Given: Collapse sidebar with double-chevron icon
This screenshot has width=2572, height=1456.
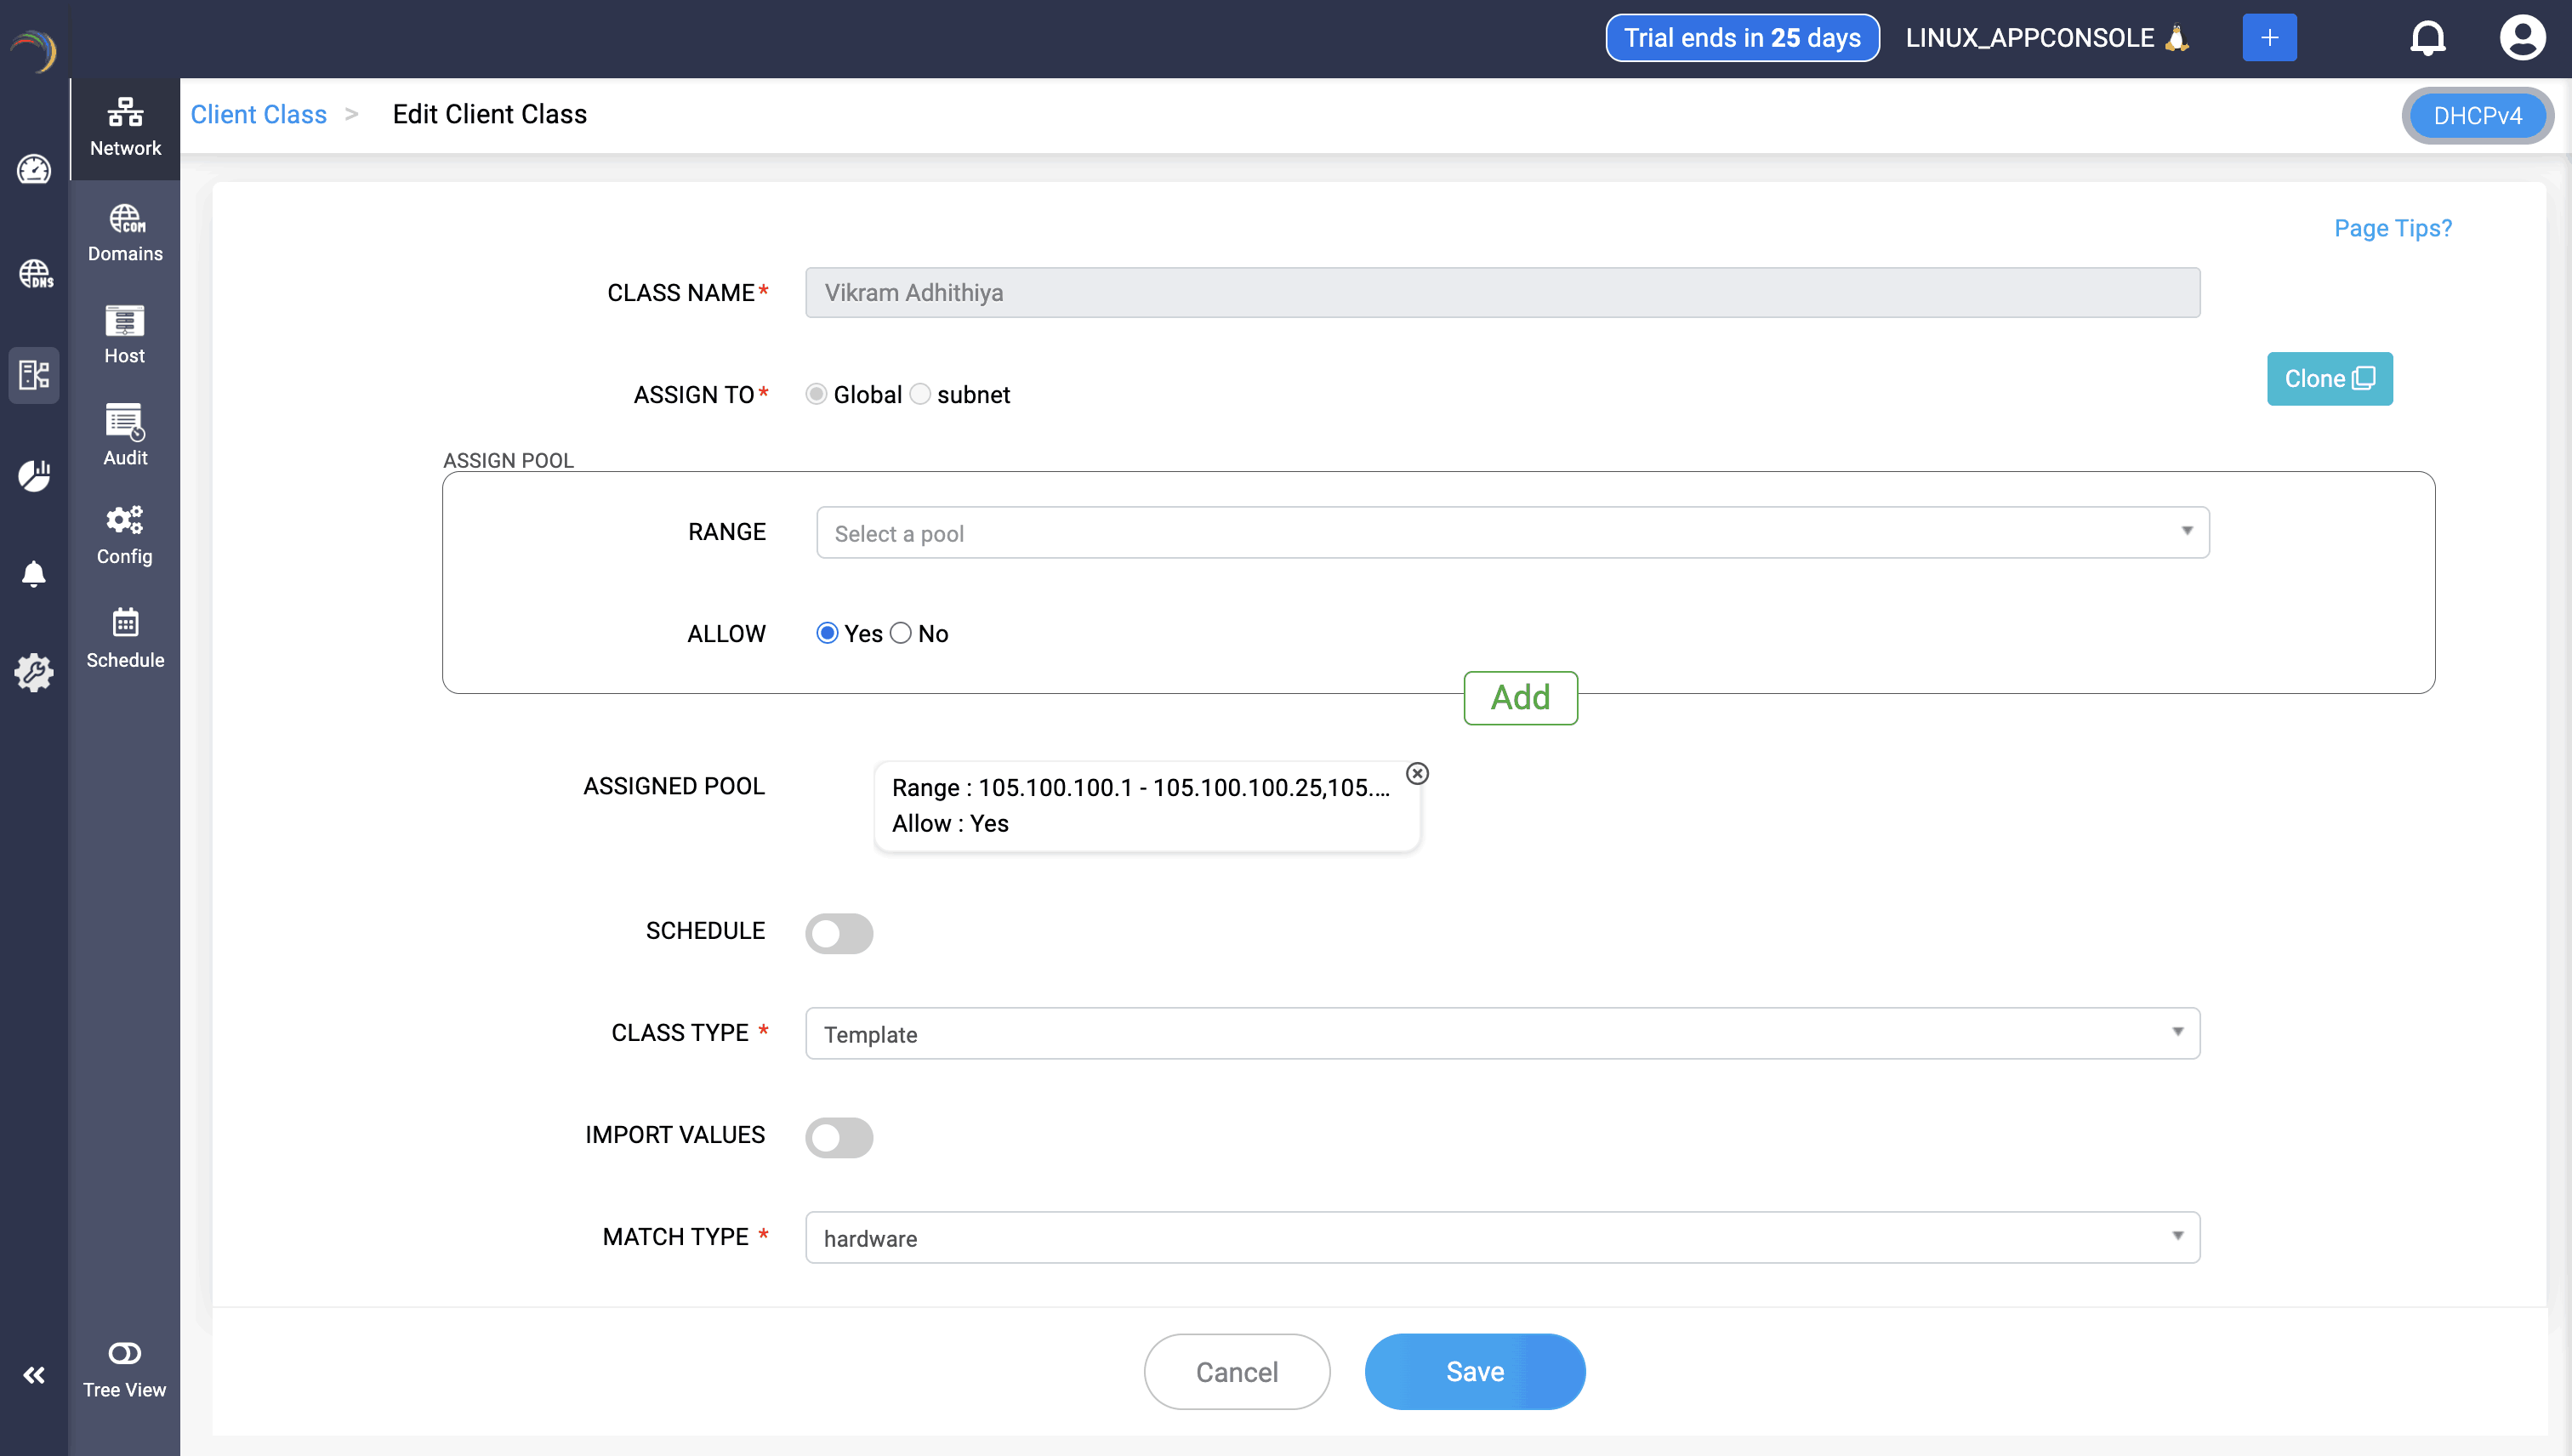Looking at the screenshot, I should click(x=34, y=1375).
